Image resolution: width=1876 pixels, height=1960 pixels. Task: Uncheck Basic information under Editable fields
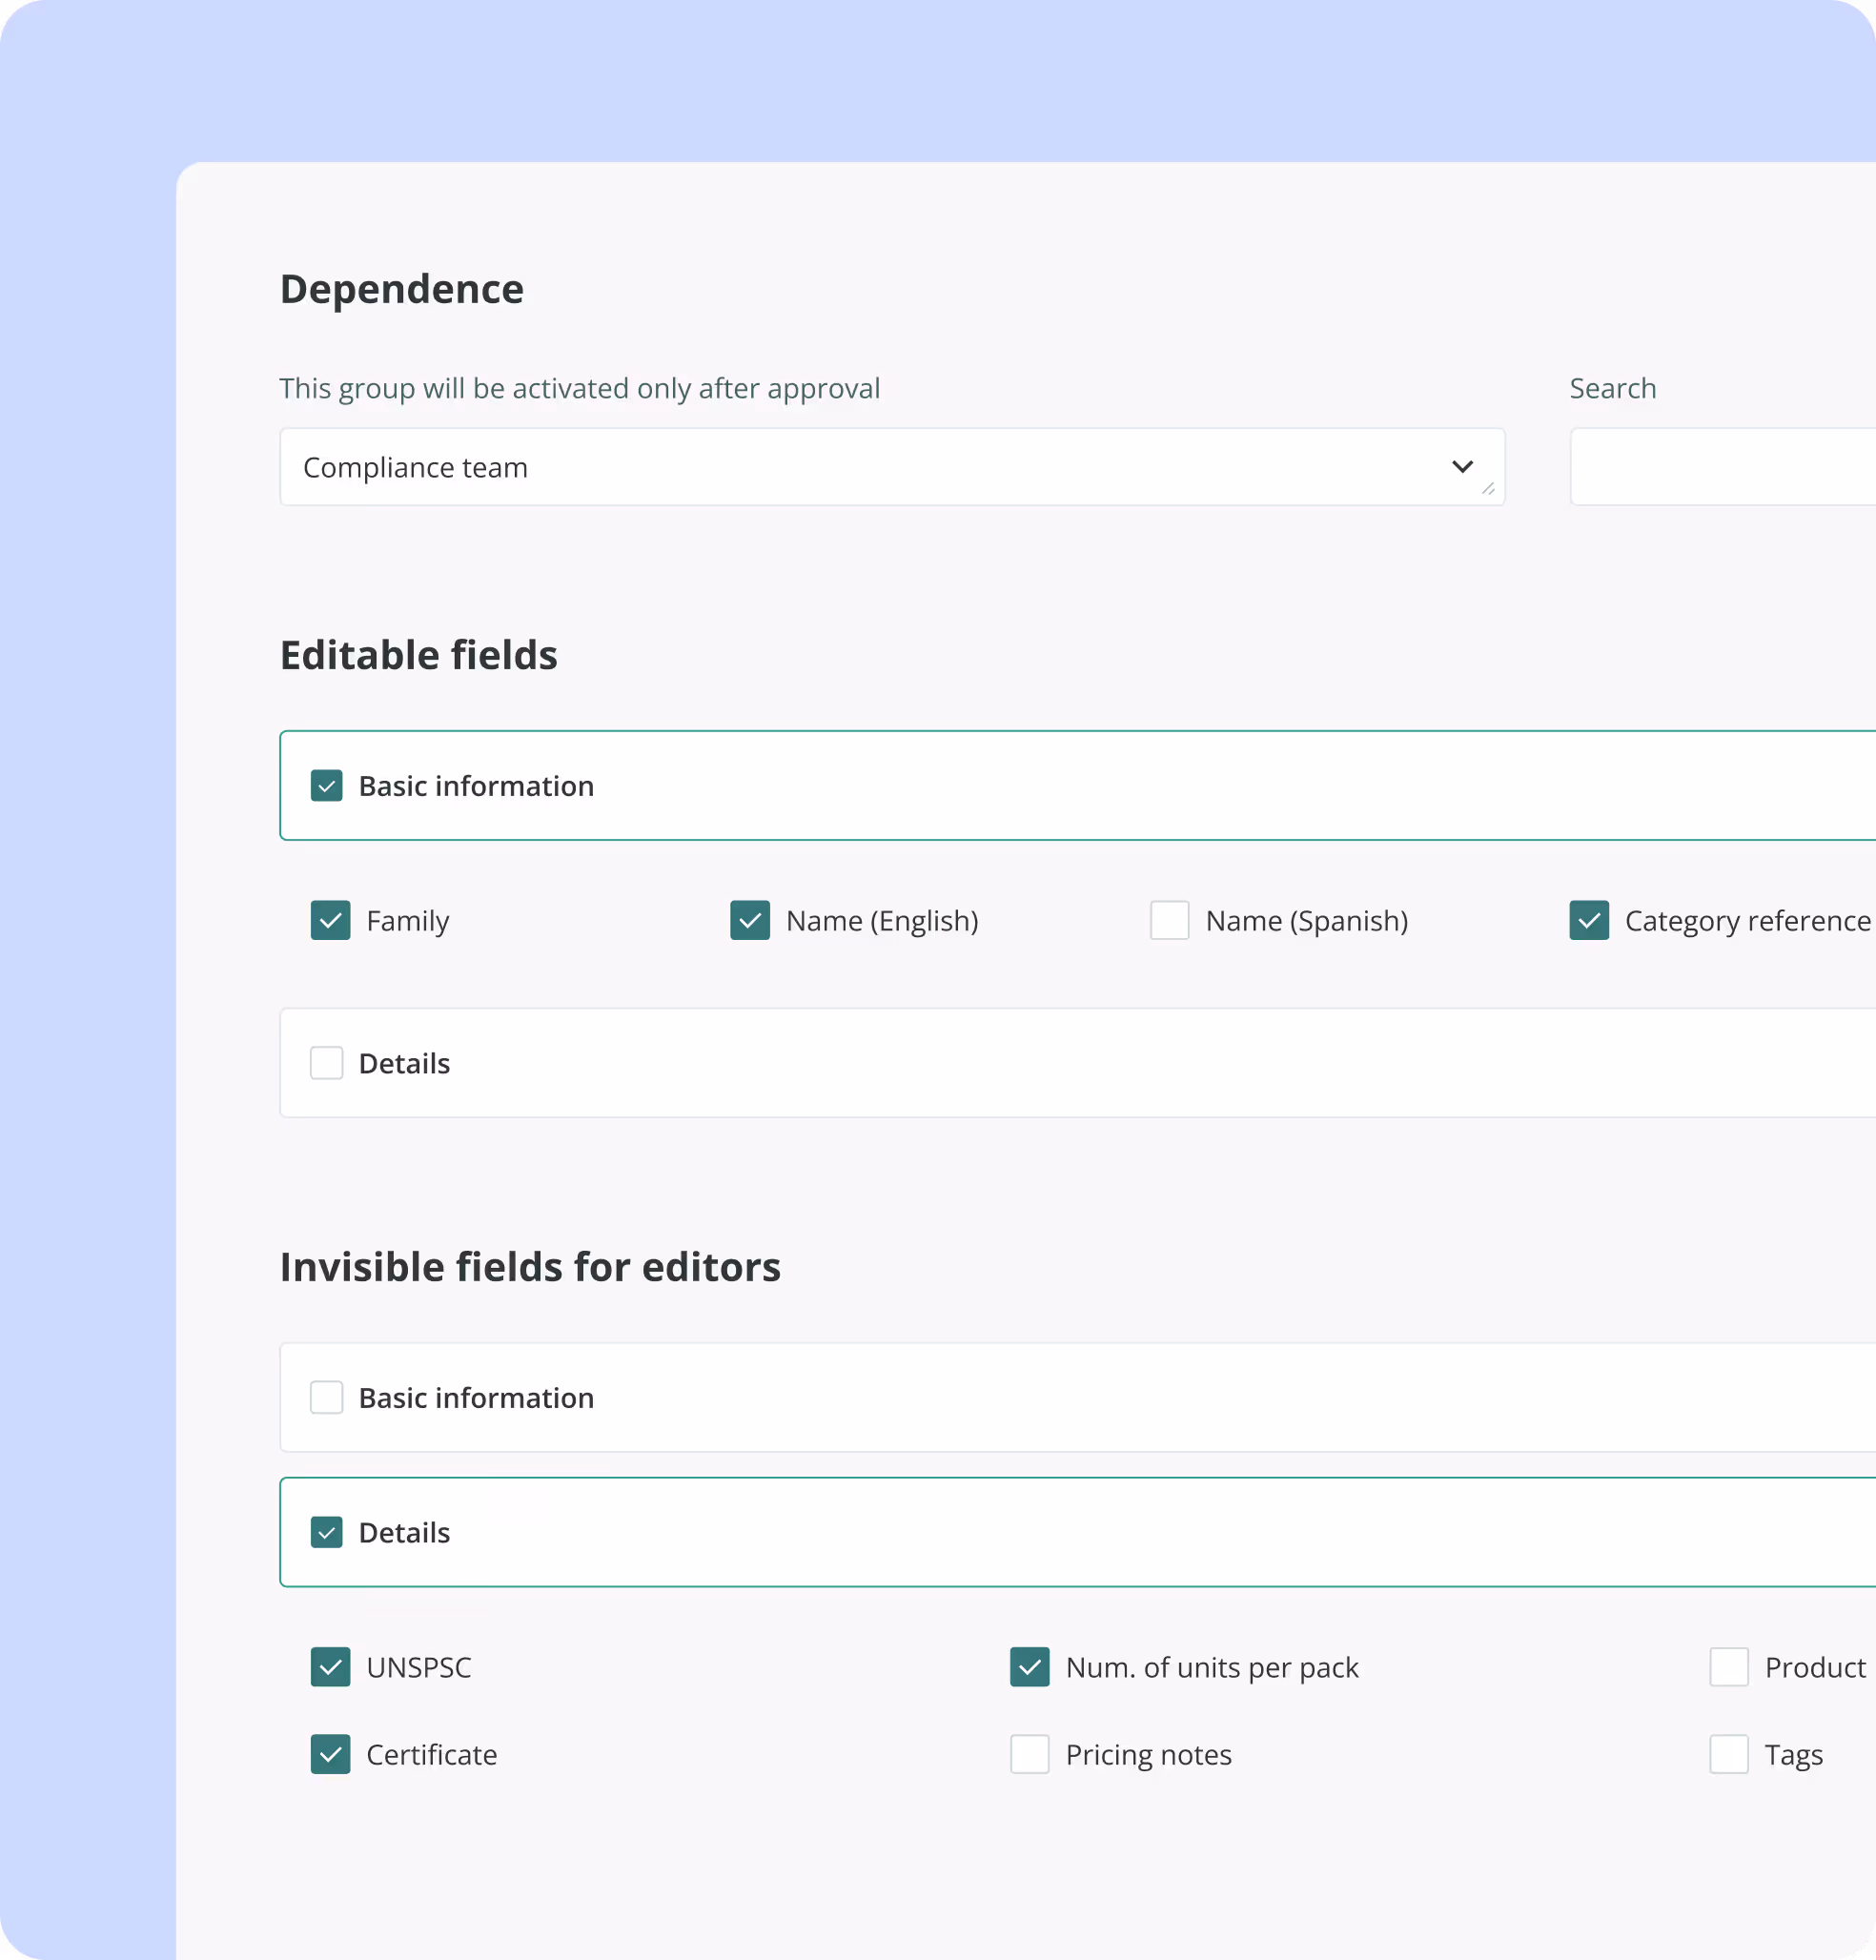[326, 786]
